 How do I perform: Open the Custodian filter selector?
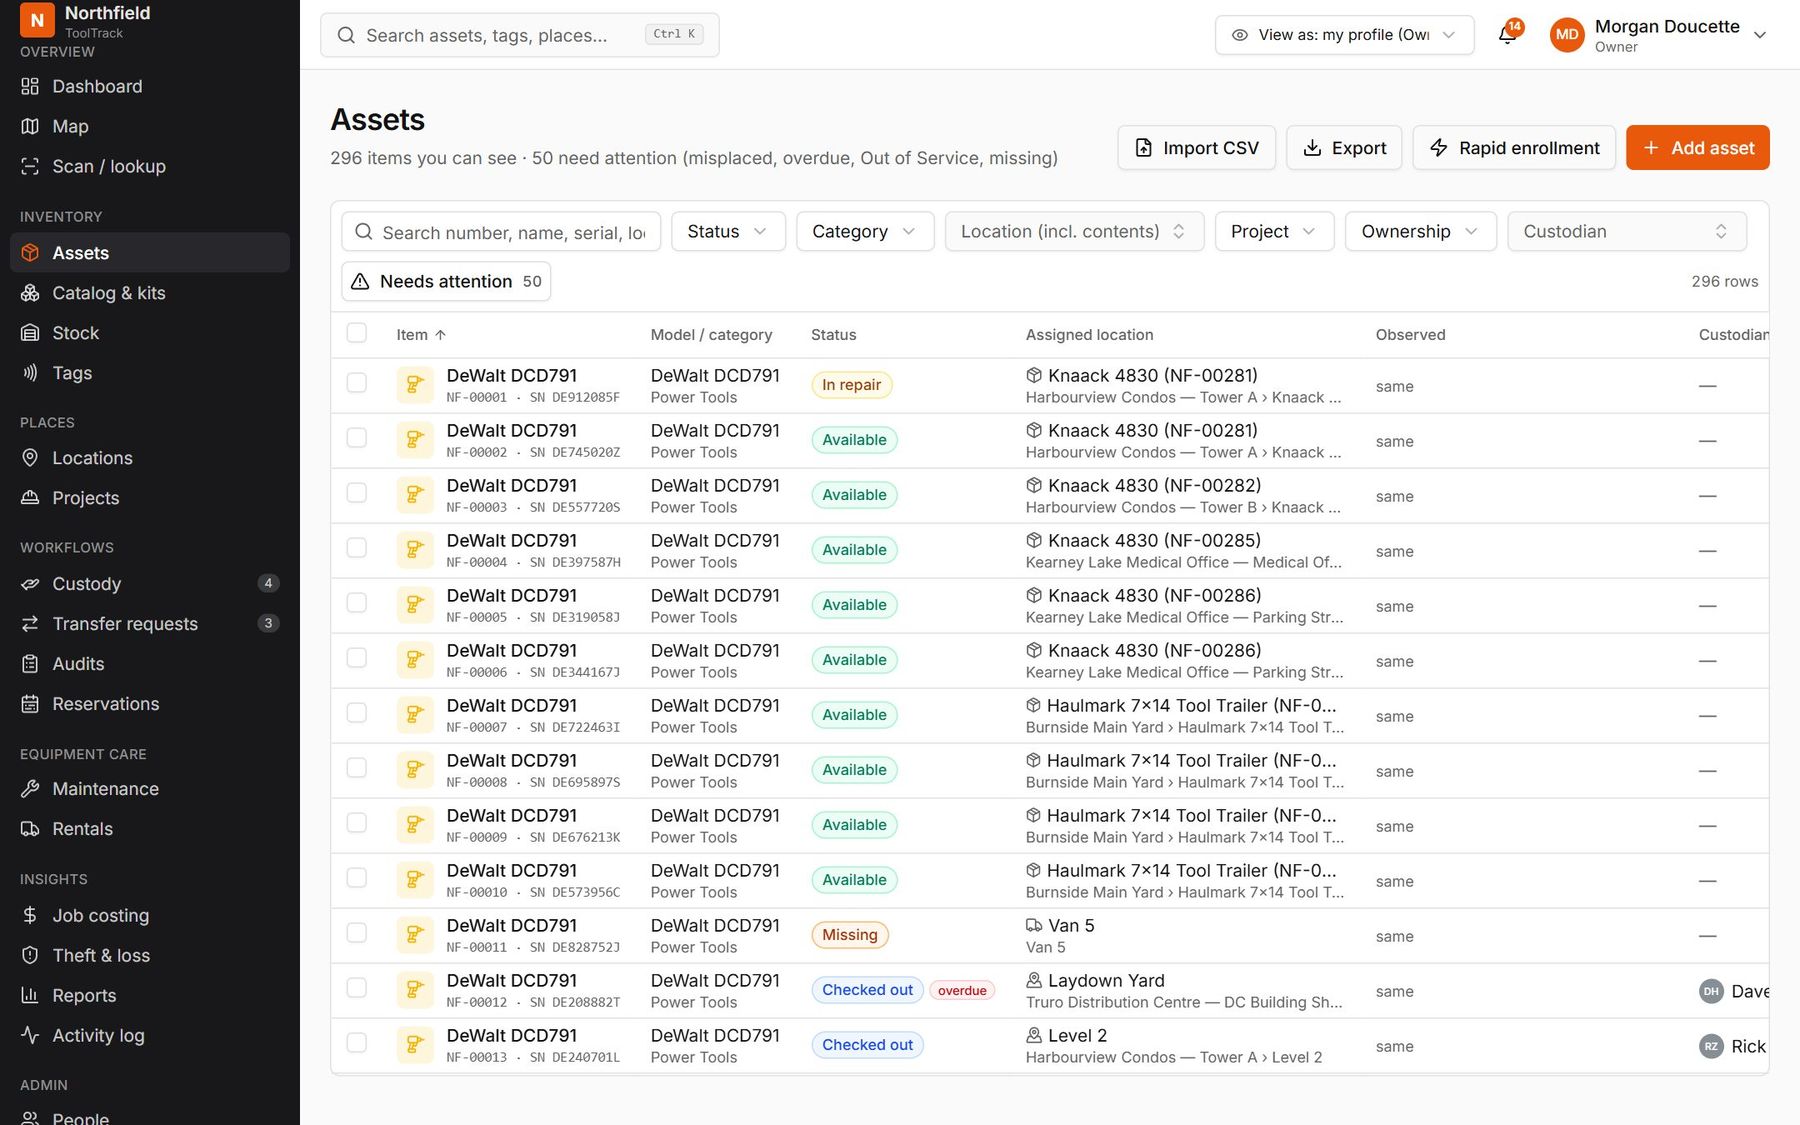1626,231
